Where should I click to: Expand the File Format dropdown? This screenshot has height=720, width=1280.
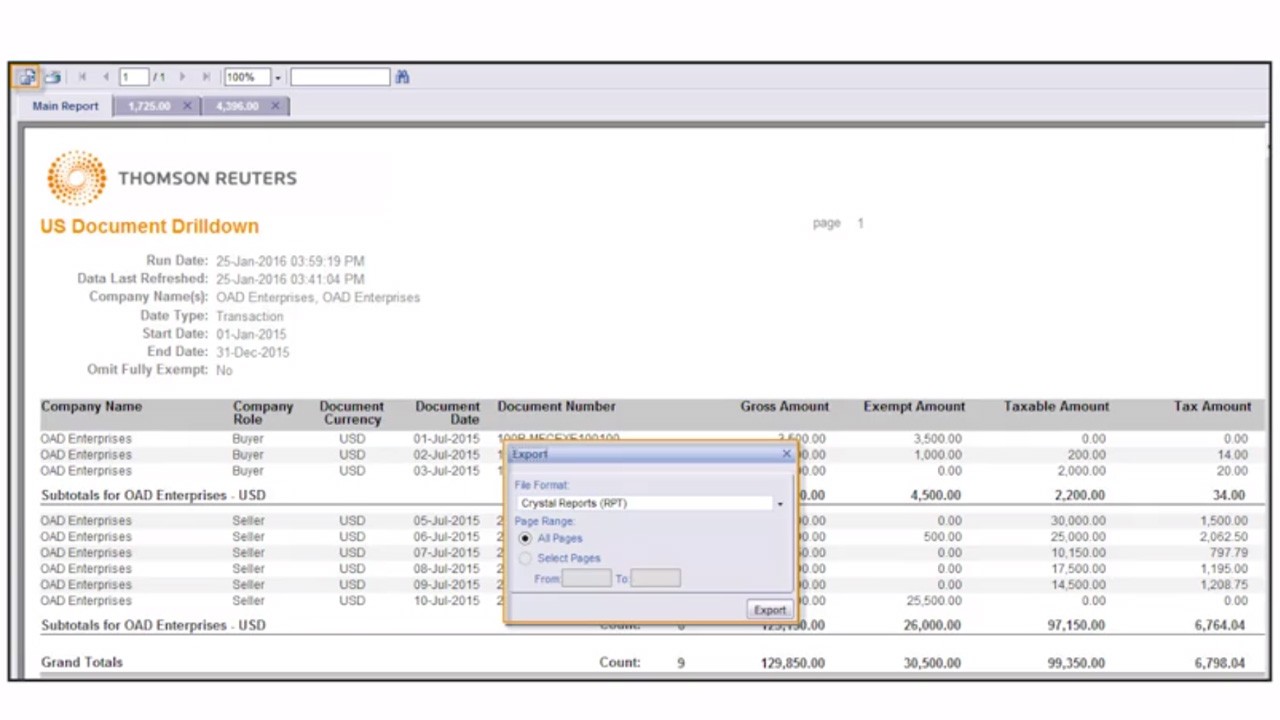coord(780,504)
